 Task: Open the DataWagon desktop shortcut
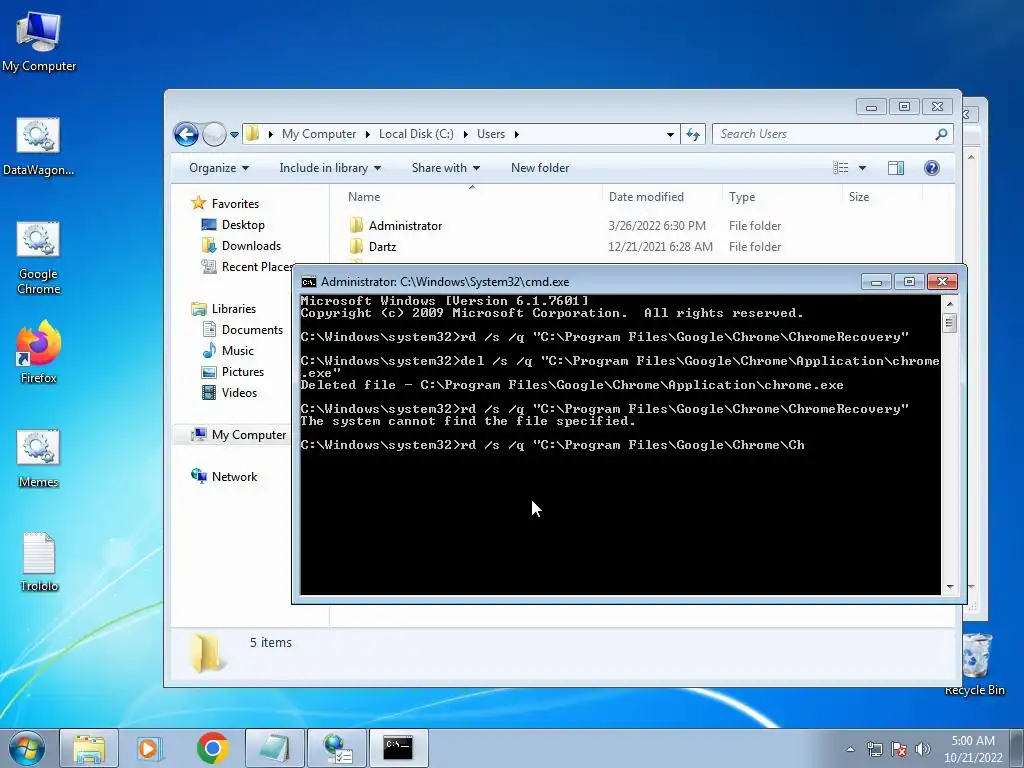coord(39,146)
